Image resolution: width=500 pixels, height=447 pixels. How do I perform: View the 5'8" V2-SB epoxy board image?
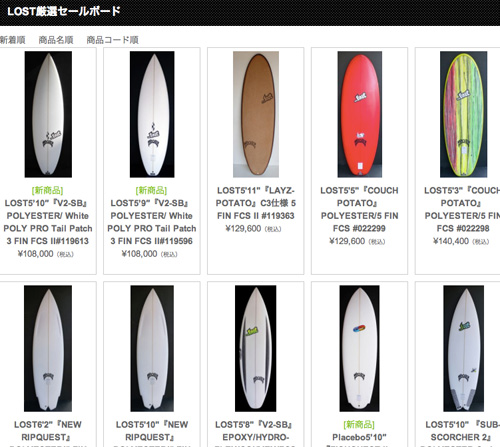[x=256, y=348]
